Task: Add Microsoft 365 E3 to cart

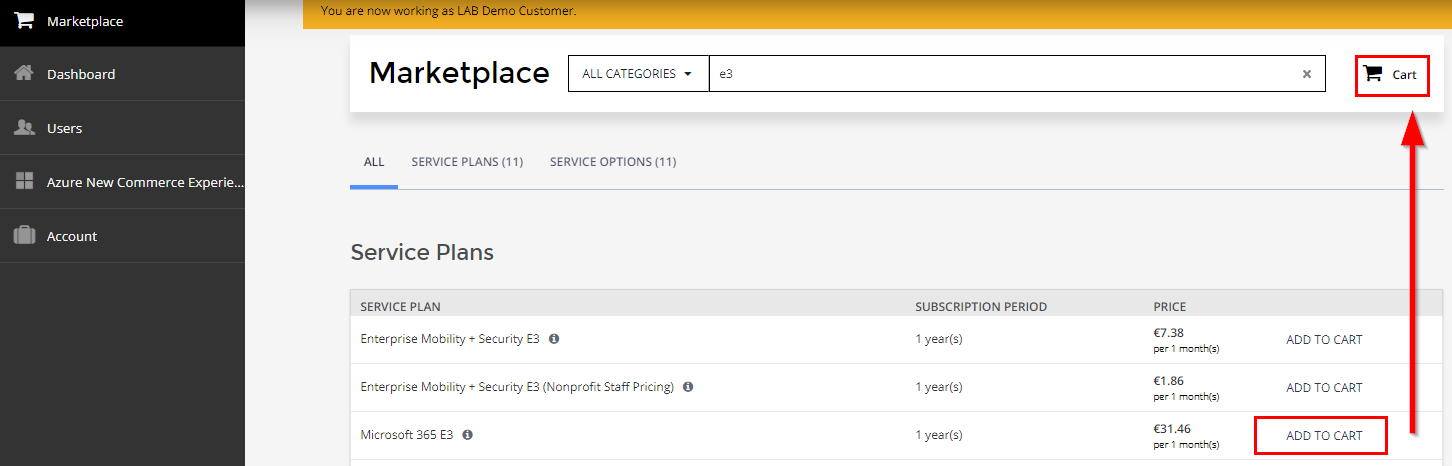Action: click(x=1324, y=436)
